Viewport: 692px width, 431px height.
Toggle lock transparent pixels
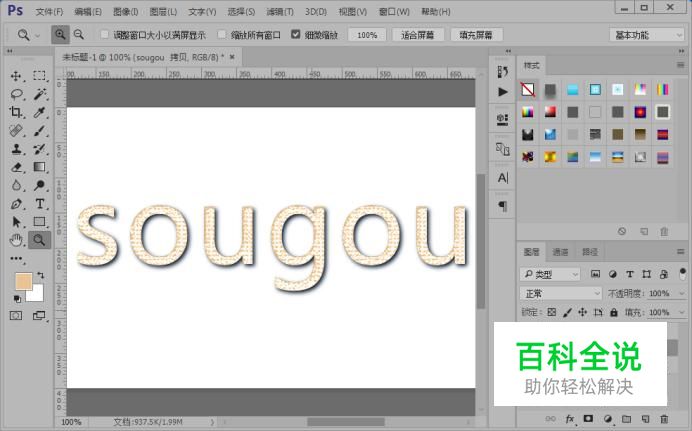pos(552,312)
